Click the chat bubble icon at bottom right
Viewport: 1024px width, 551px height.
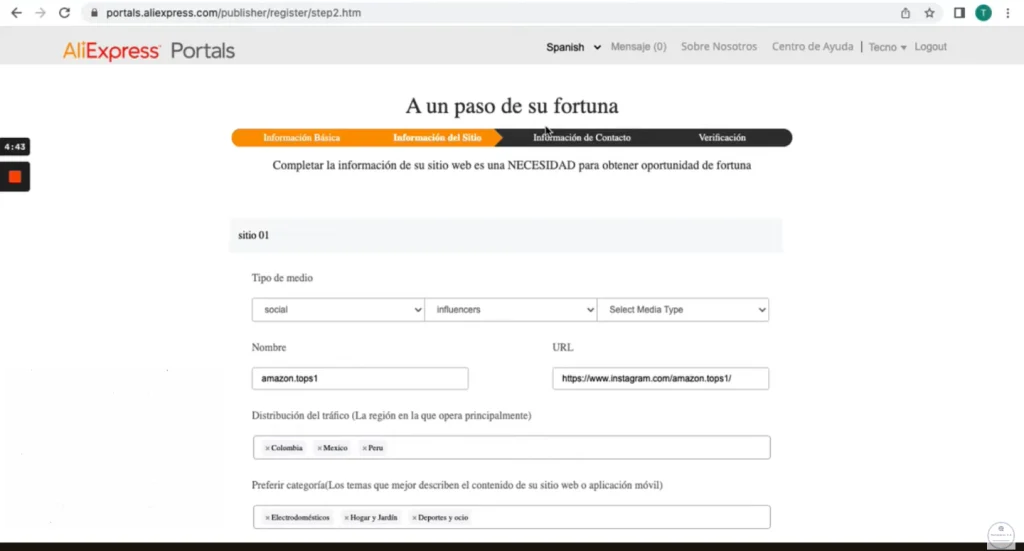[x=1001, y=535]
